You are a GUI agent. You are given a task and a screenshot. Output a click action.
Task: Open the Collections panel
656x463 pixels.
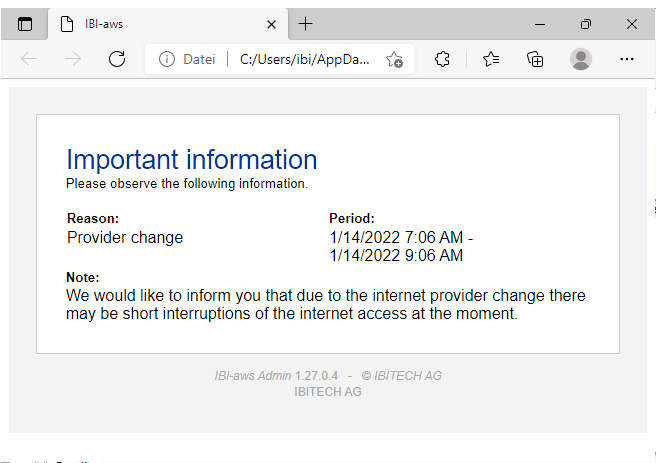click(536, 59)
